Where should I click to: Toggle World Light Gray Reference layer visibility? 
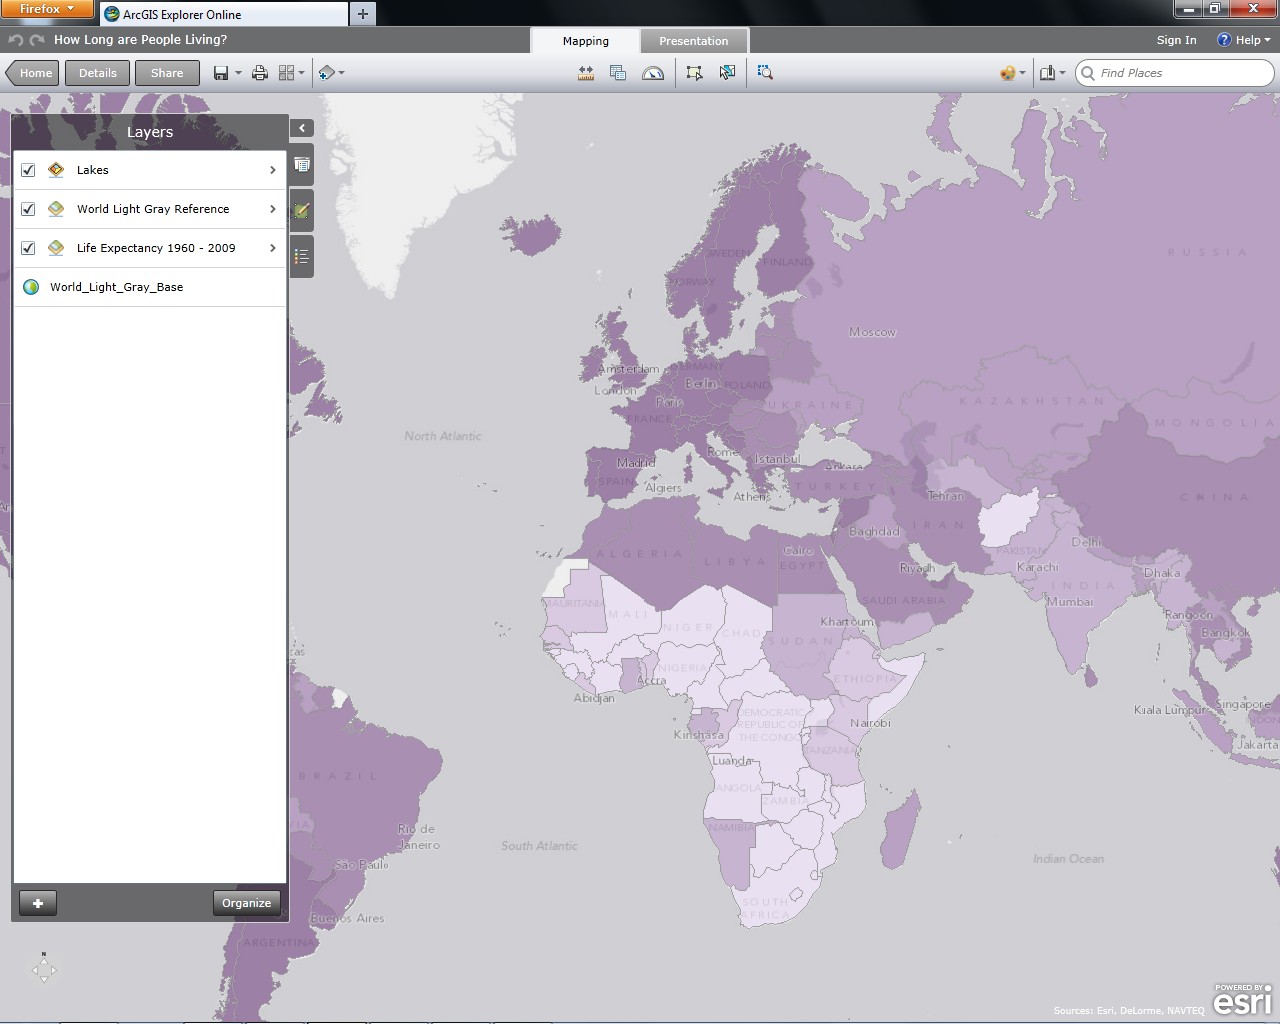pyautogui.click(x=28, y=209)
